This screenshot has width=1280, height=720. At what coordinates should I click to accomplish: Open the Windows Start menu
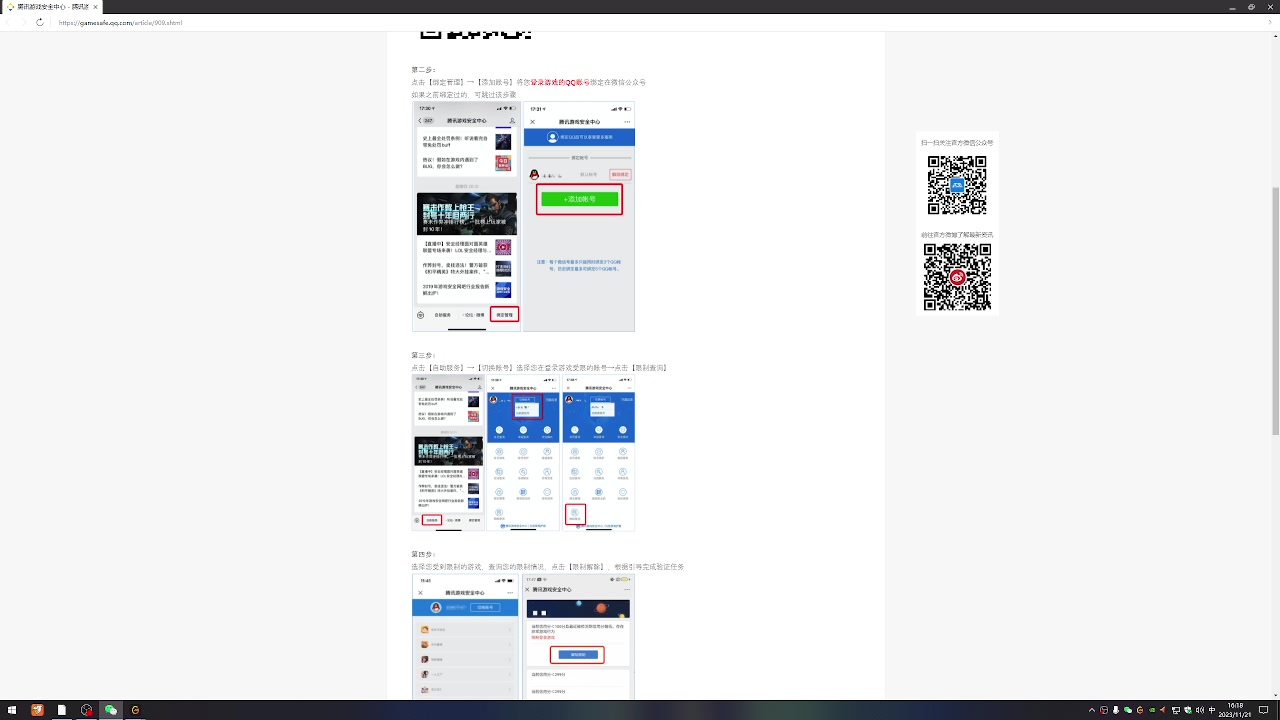pos(11,710)
